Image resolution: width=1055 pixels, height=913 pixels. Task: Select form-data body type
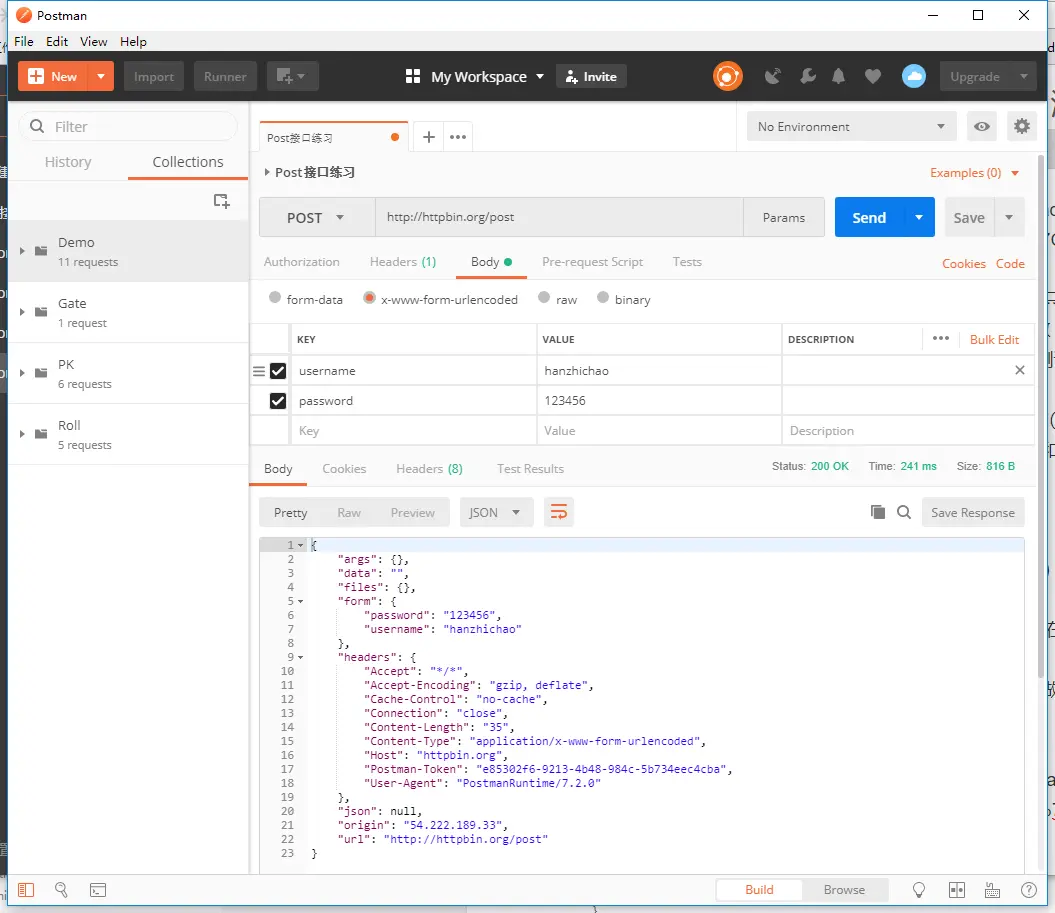coord(275,297)
